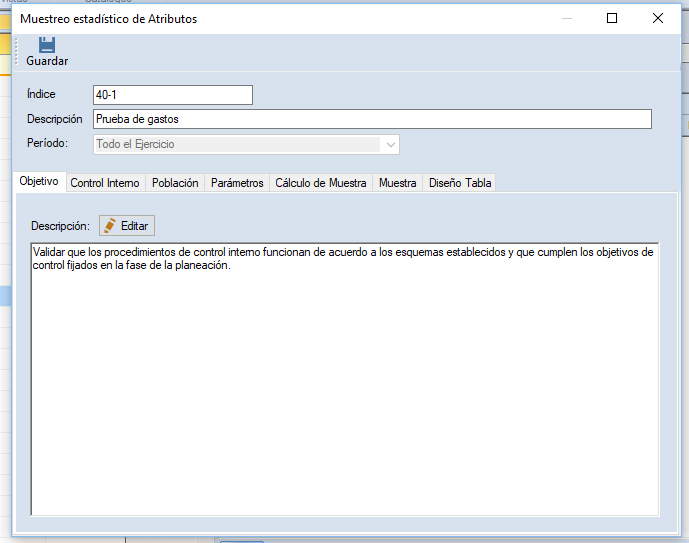Screen dimensions: 689x543
Task: Go to the Población tab
Action: click(175, 183)
